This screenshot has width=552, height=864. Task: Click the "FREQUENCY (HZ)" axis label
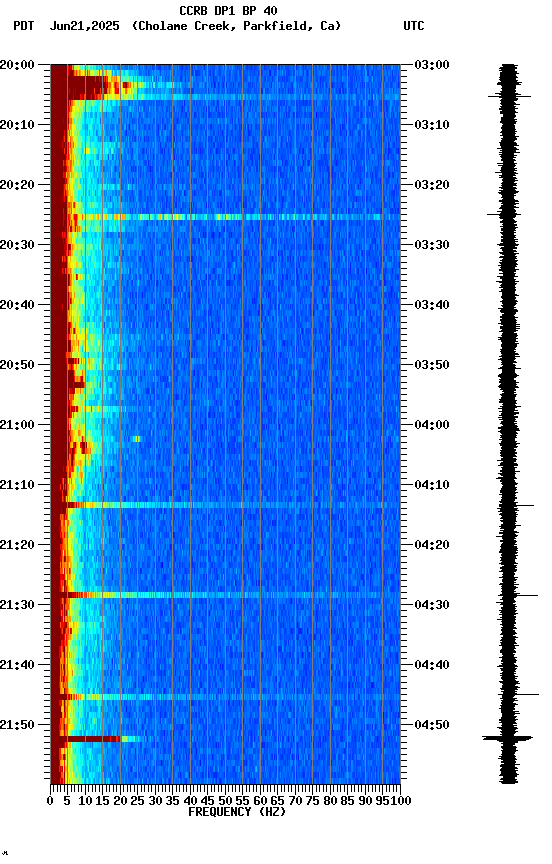click(x=237, y=813)
